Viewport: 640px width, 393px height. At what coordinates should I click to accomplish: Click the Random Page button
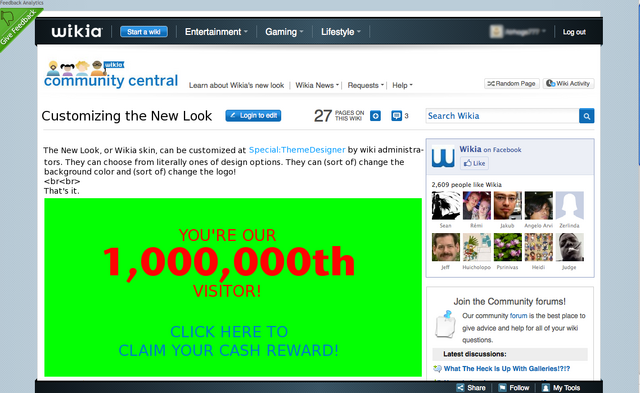coord(512,84)
